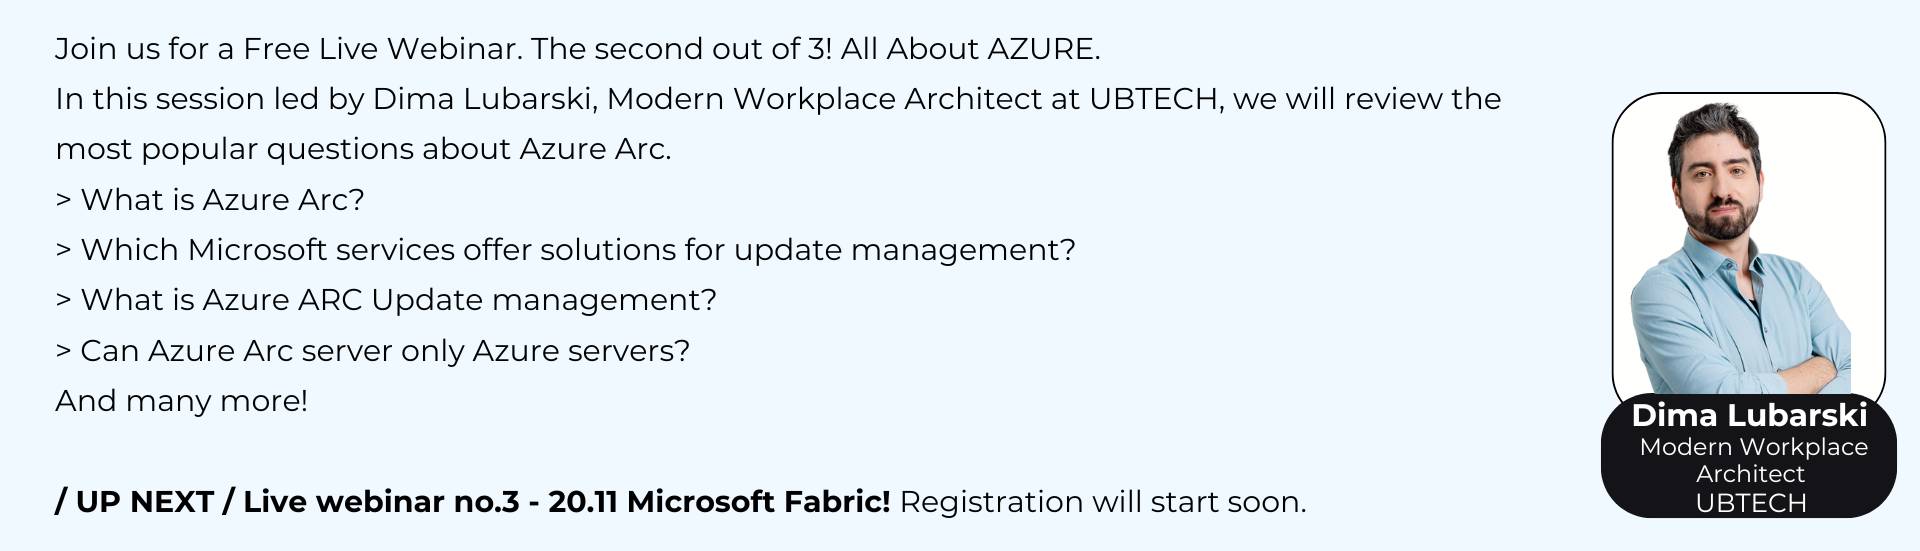Click the 'most popular questions about Azure Arc.' line
Screen dimensions: 1920x551
click(x=363, y=150)
